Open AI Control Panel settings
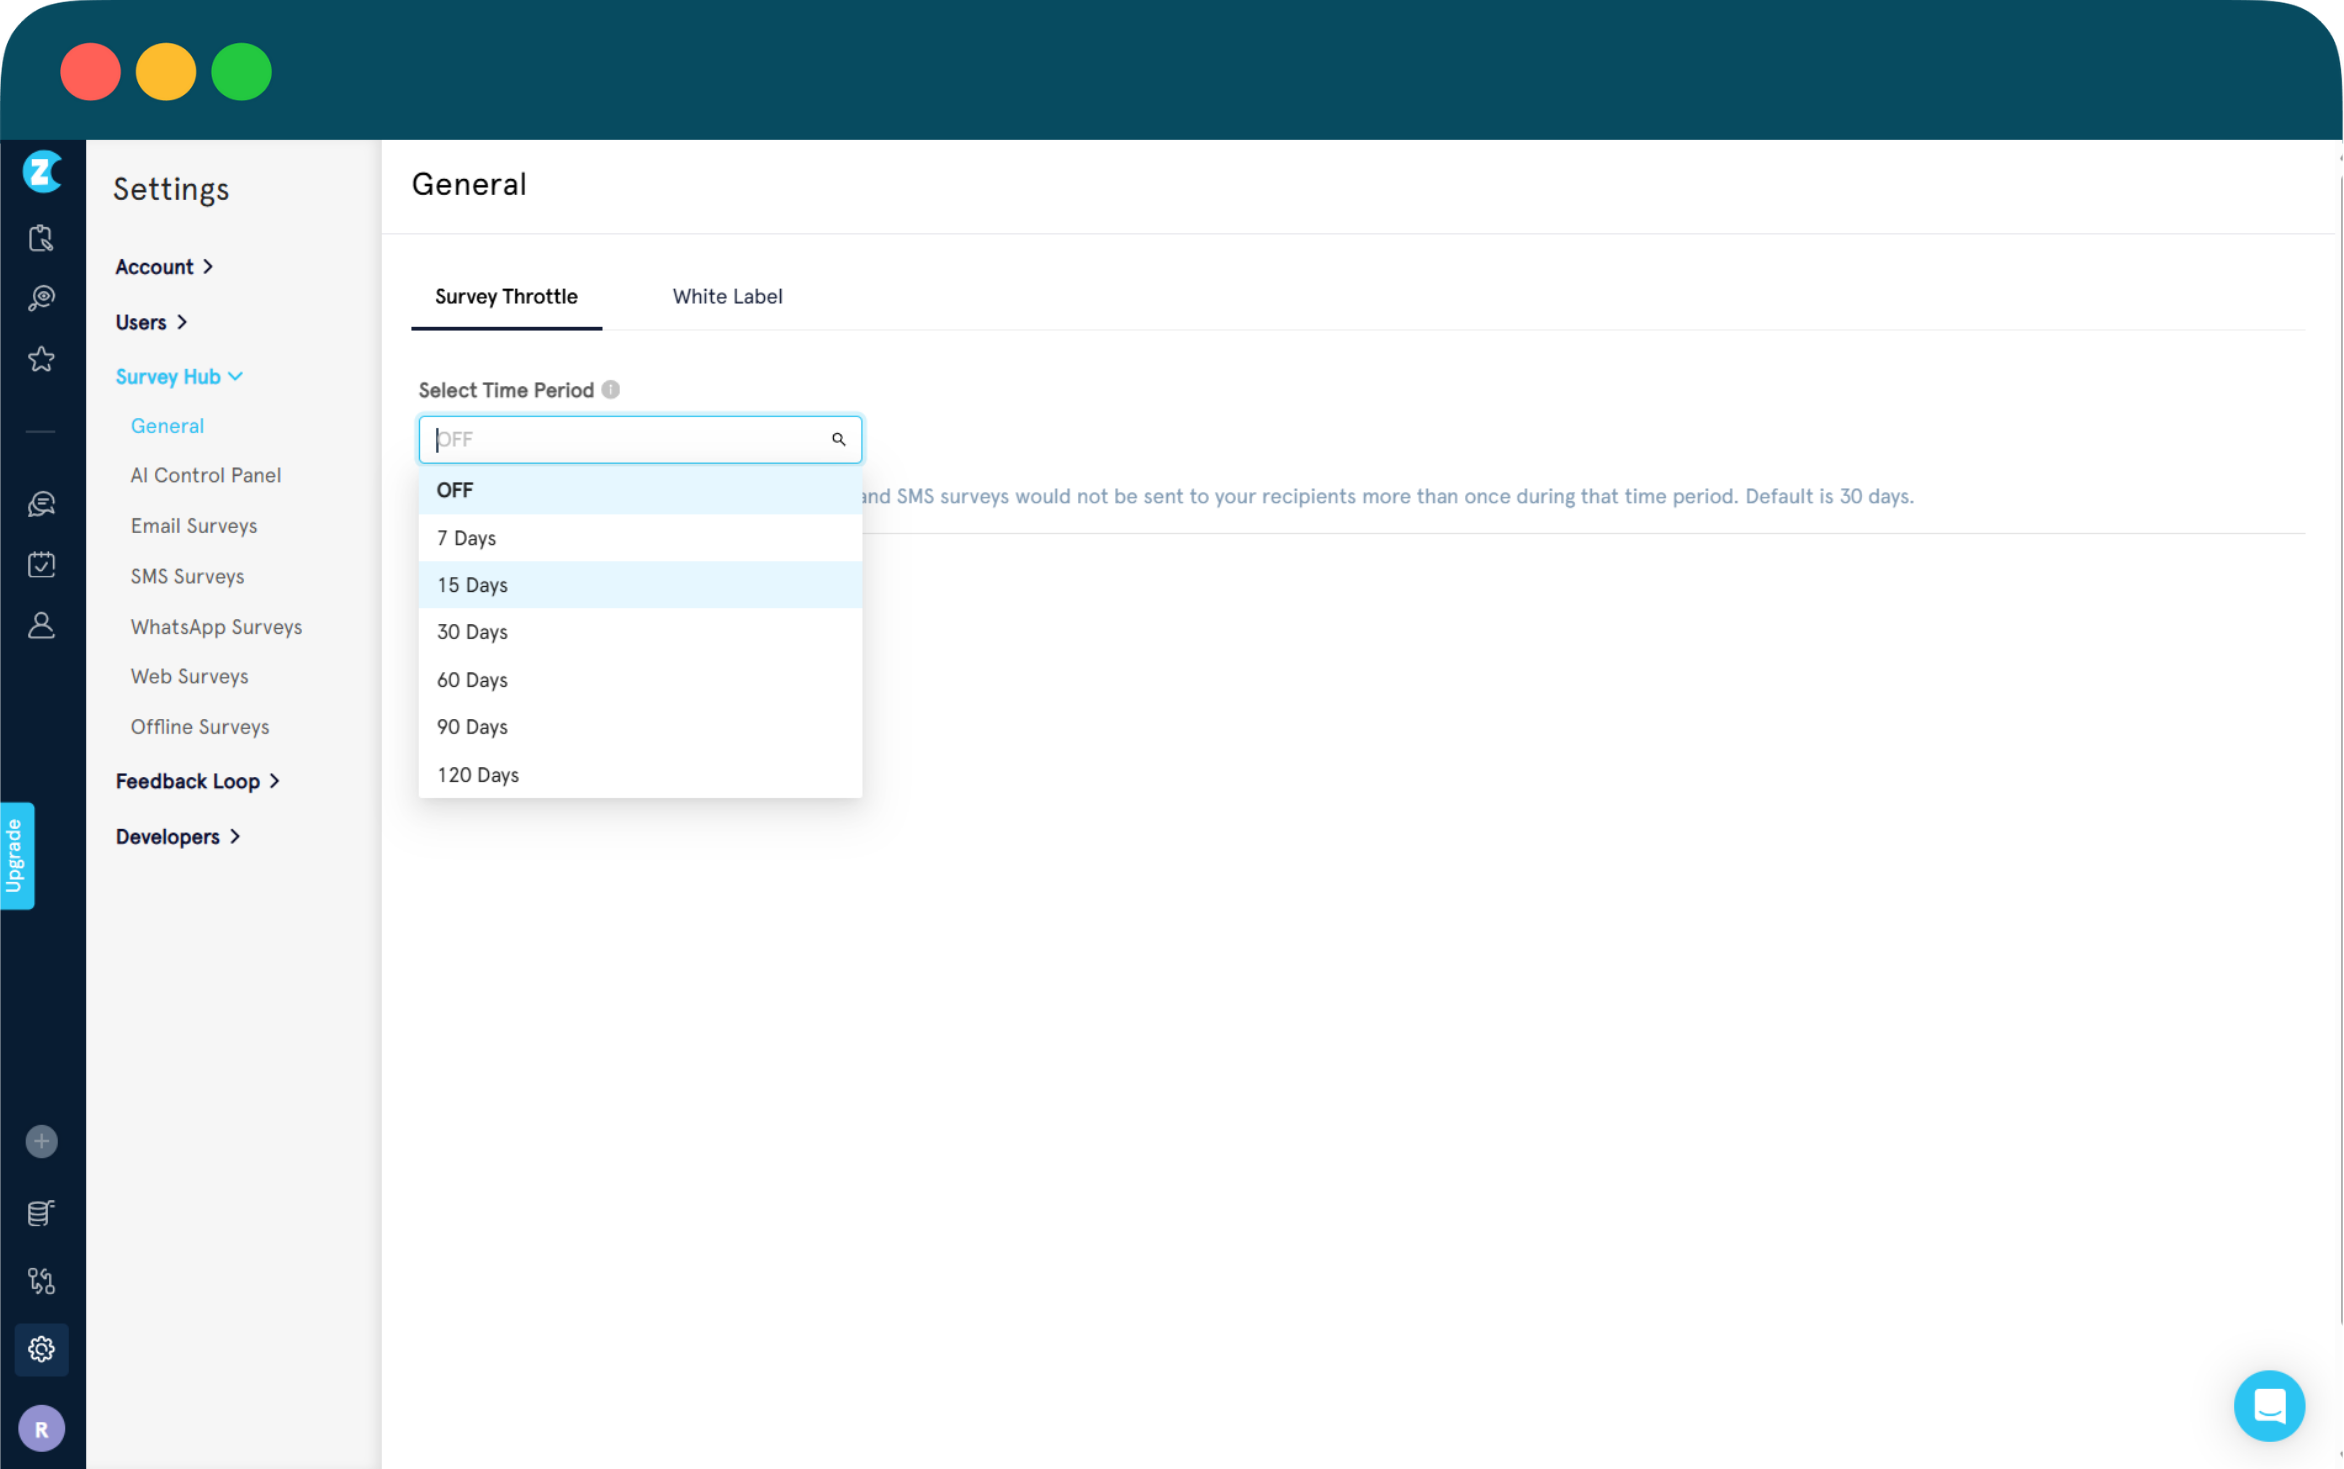This screenshot has height=1469, width=2344. pos(205,475)
